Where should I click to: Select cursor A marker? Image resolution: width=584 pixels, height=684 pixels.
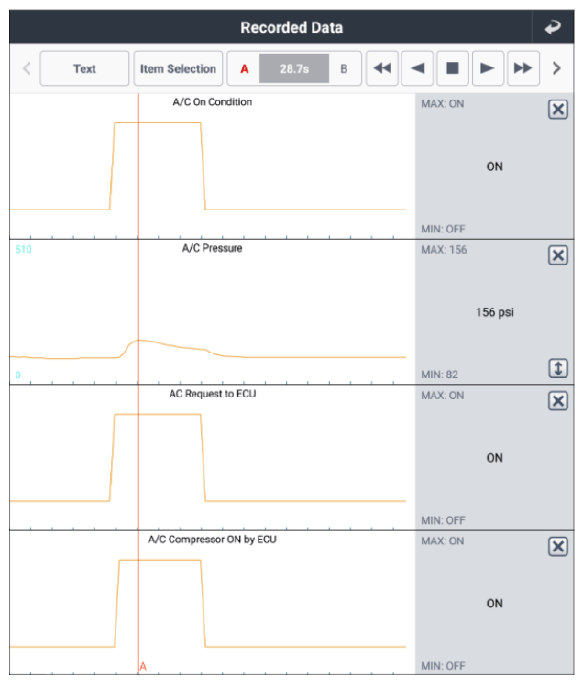pyautogui.click(x=244, y=69)
